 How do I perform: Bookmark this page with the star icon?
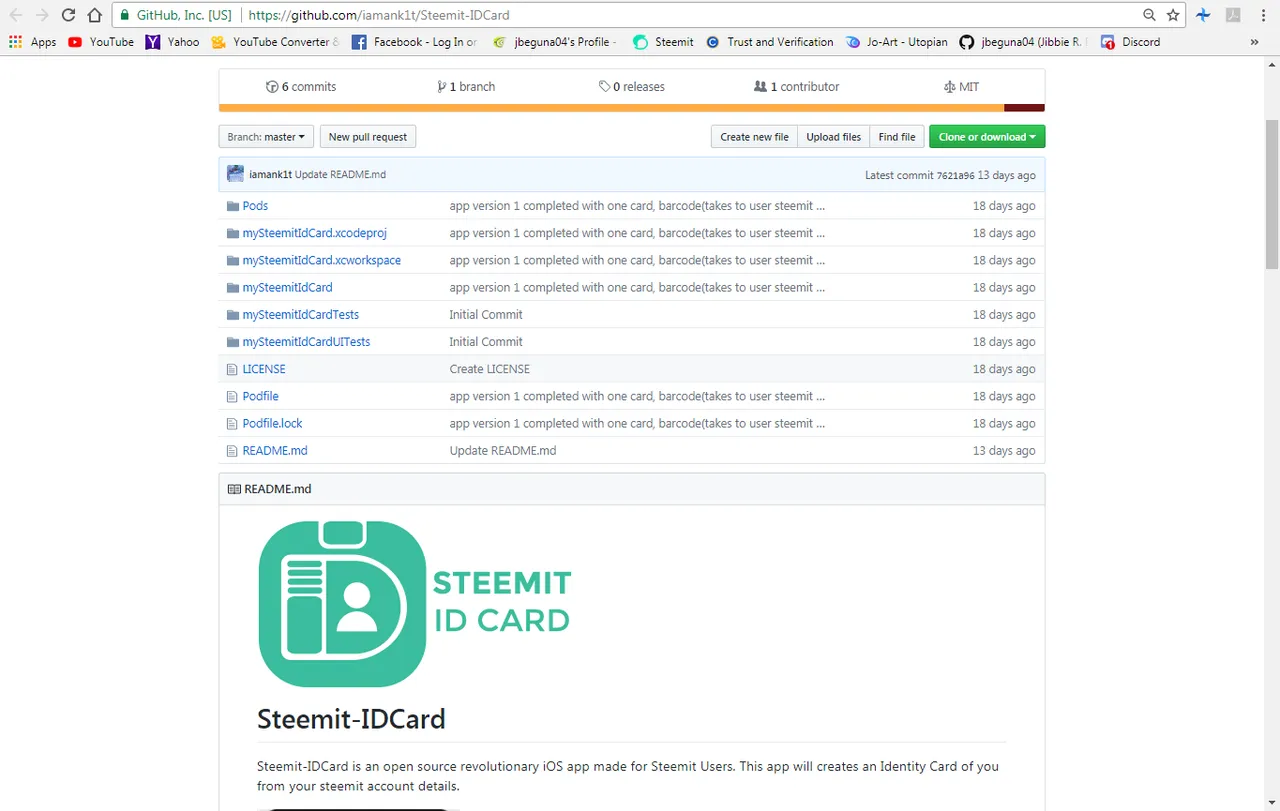click(x=1173, y=15)
